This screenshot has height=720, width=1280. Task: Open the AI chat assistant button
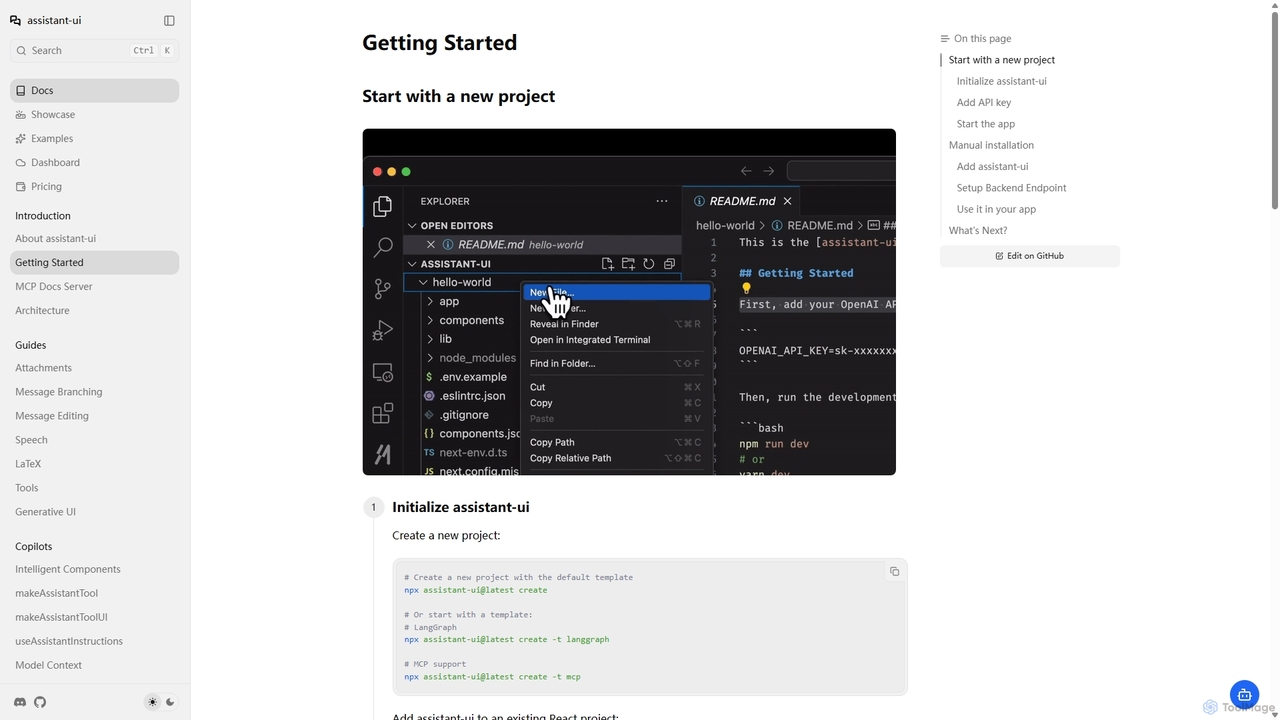tap(1244, 695)
